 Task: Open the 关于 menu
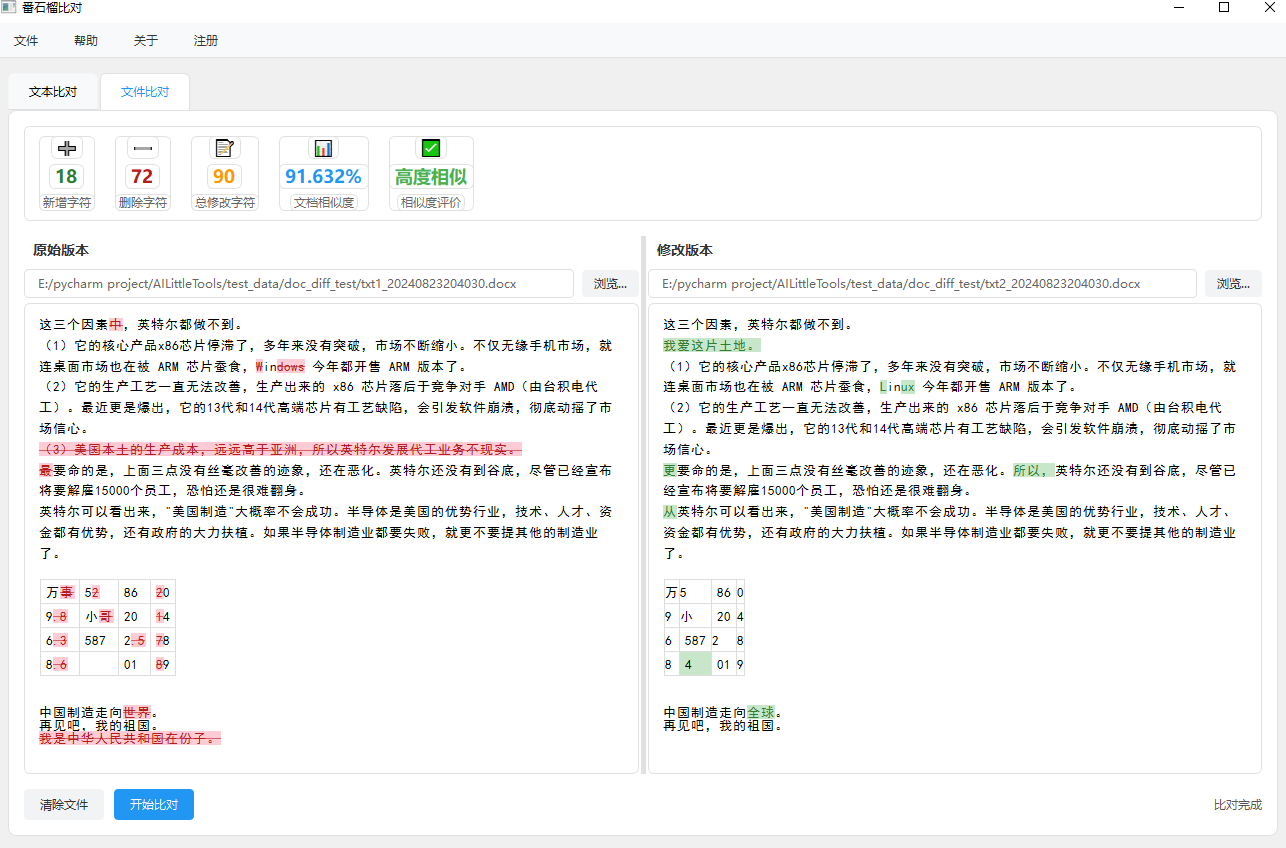(x=146, y=41)
